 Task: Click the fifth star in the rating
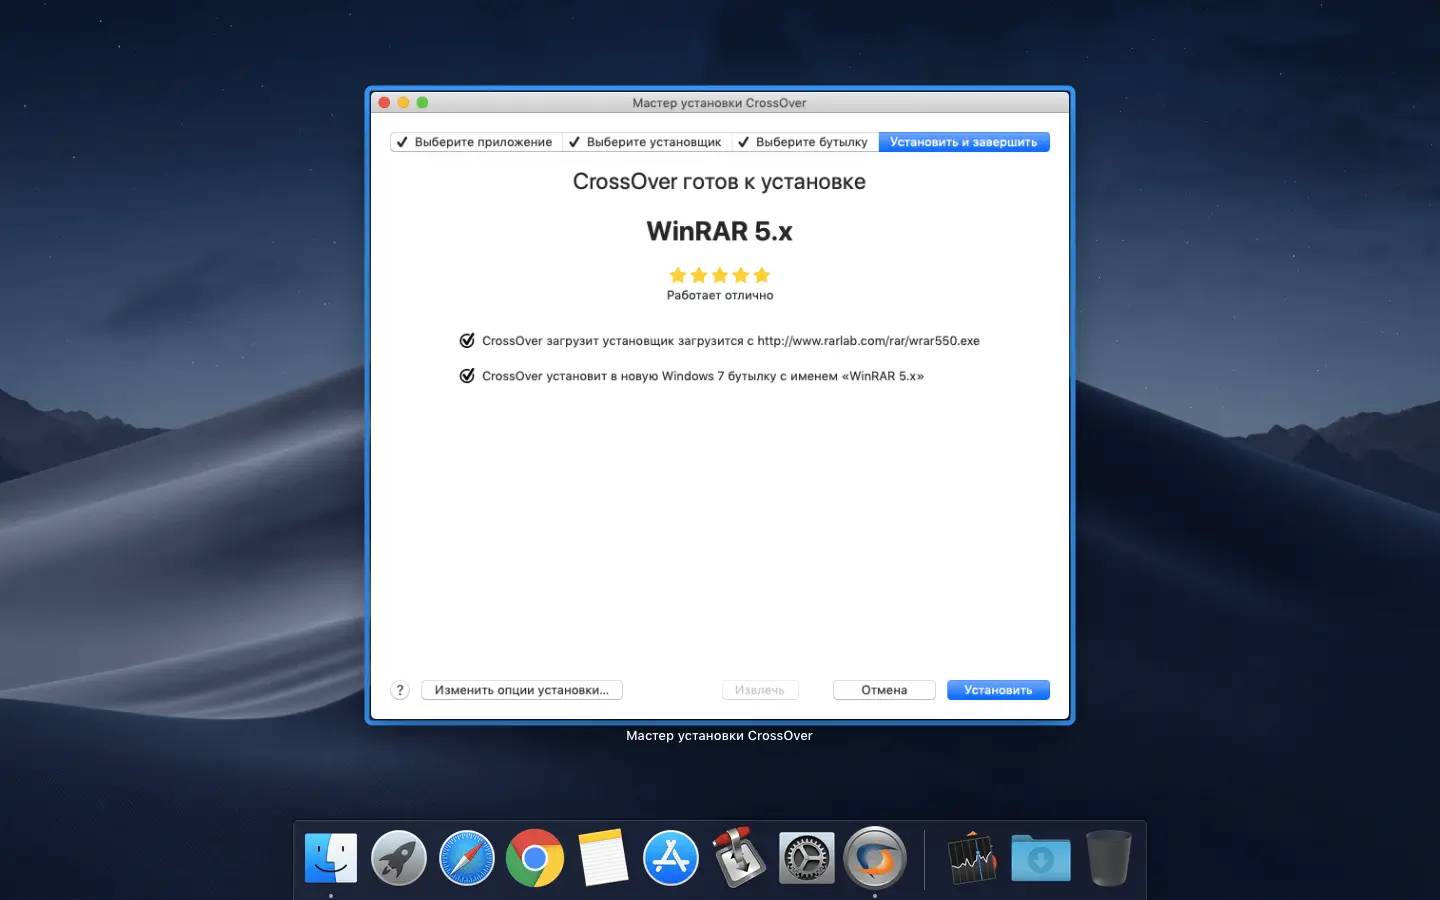click(x=762, y=274)
